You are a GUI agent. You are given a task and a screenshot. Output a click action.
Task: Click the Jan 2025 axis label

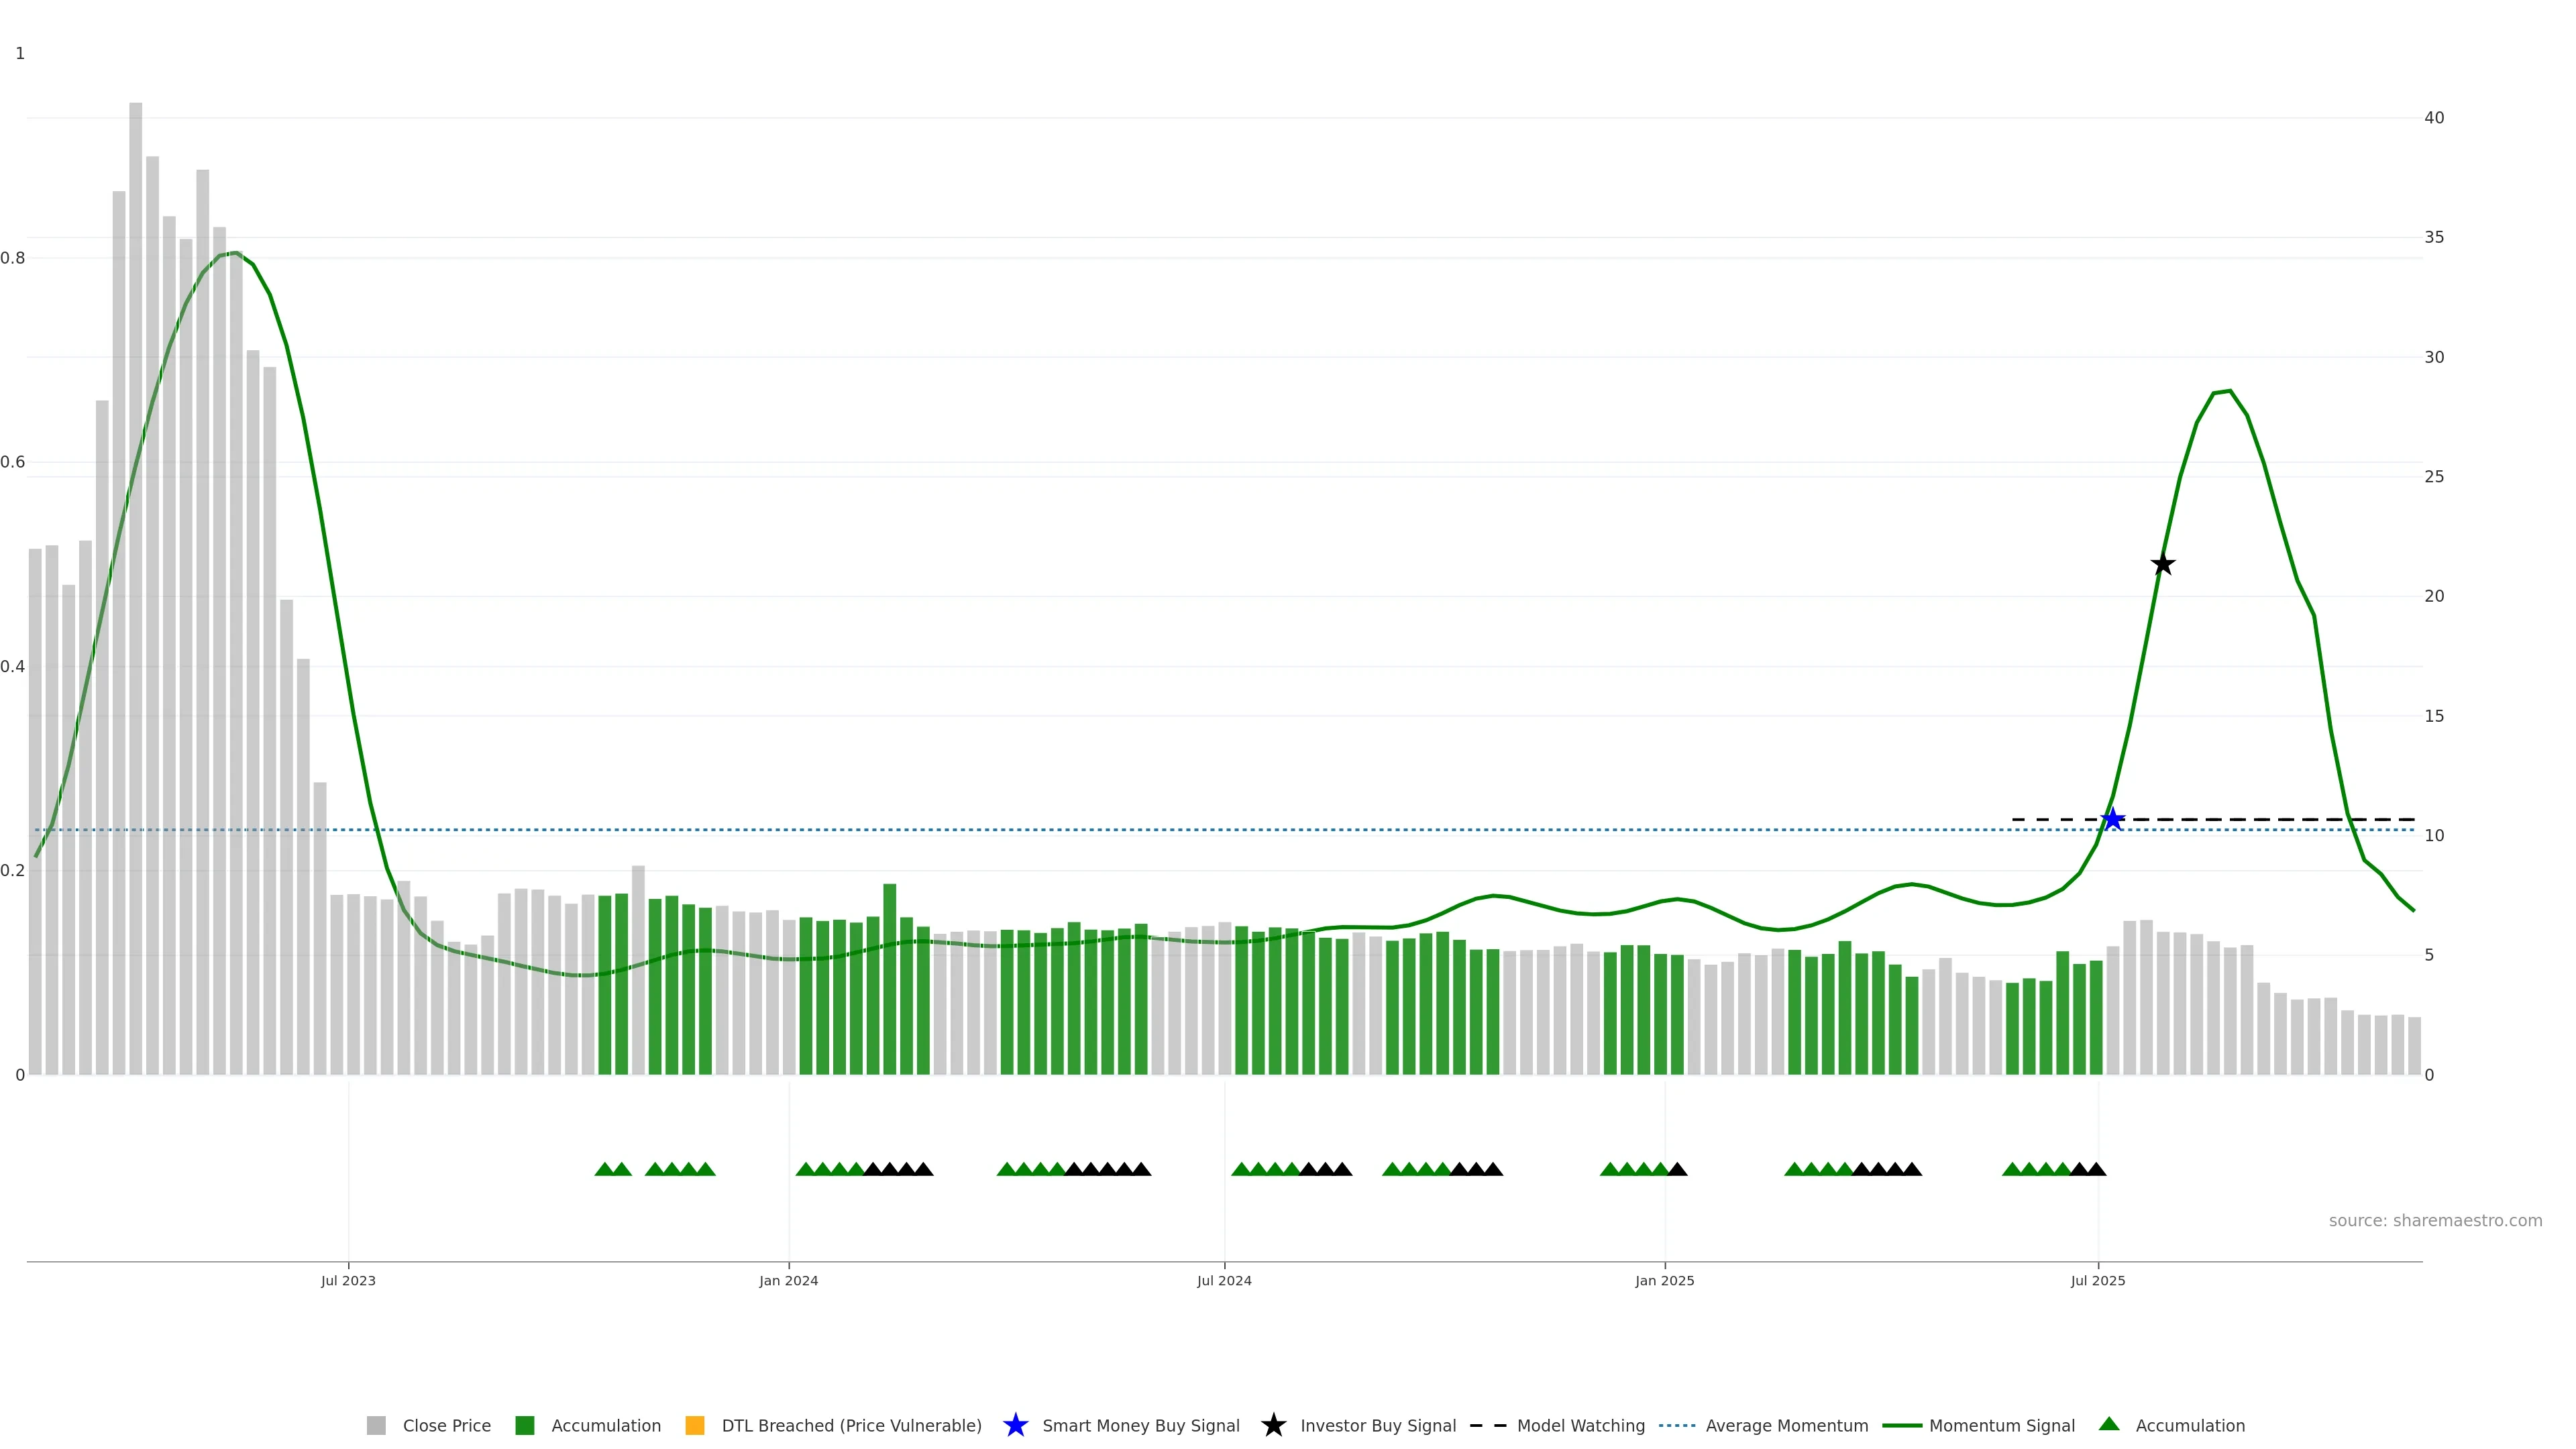click(x=1664, y=1280)
